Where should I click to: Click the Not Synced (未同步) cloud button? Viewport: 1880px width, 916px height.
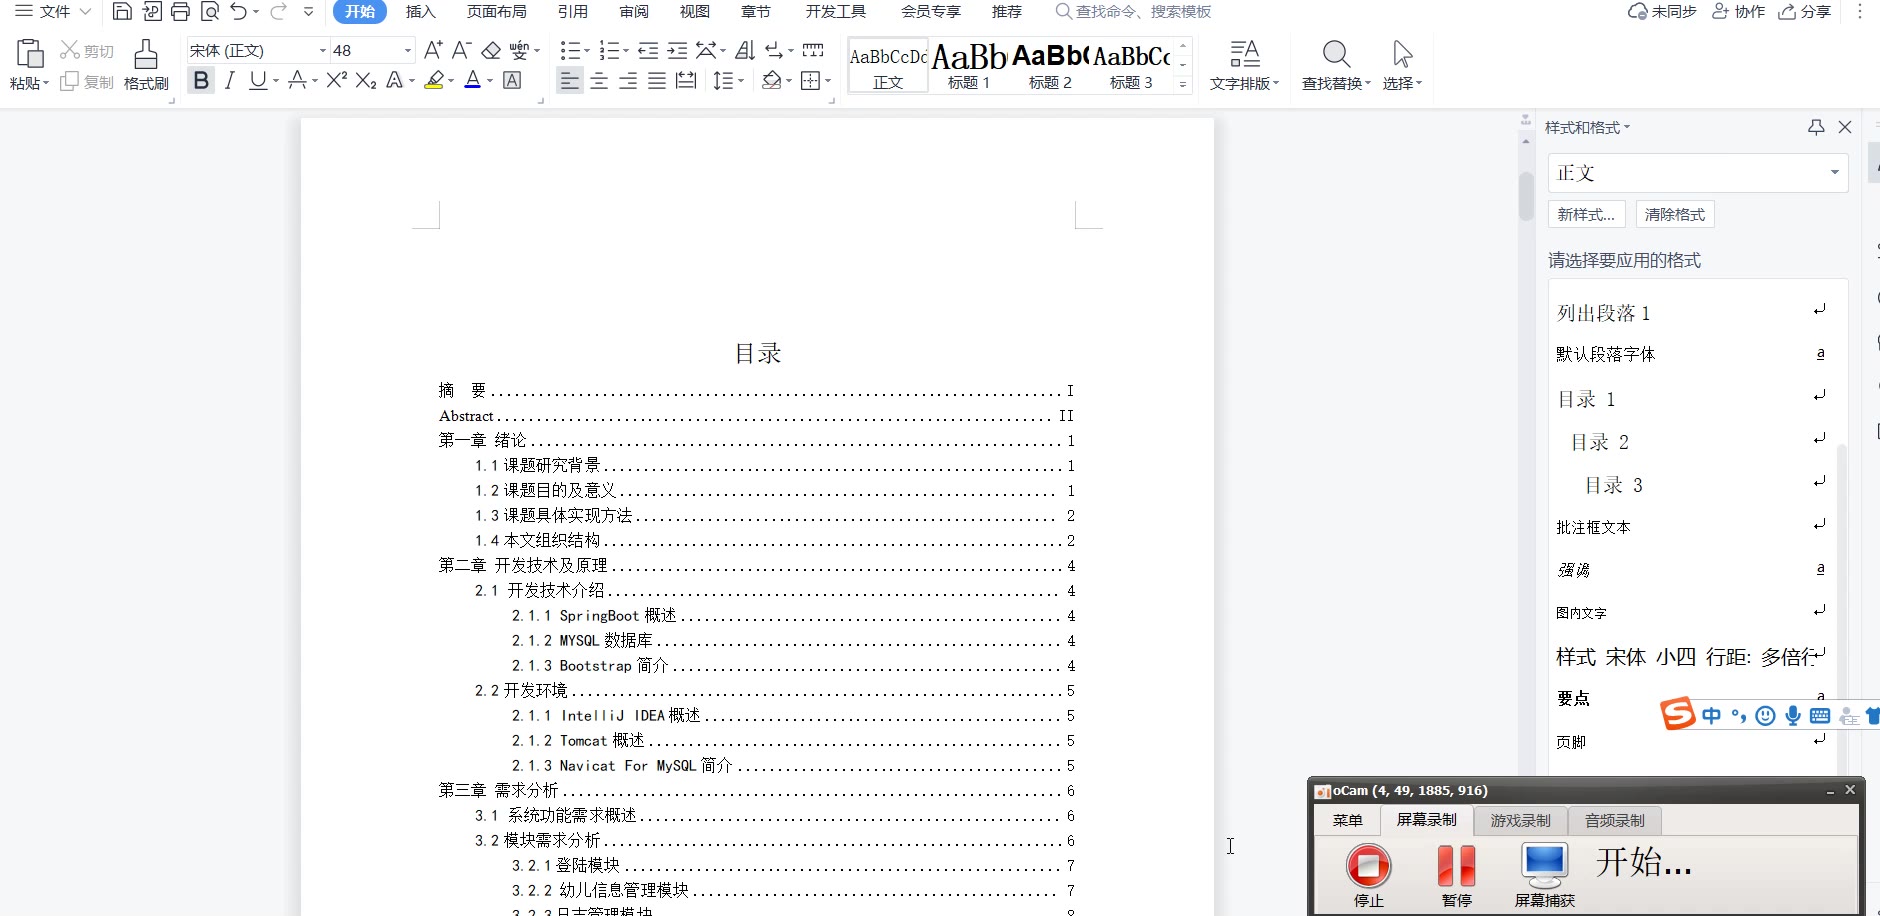pos(1662,12)
